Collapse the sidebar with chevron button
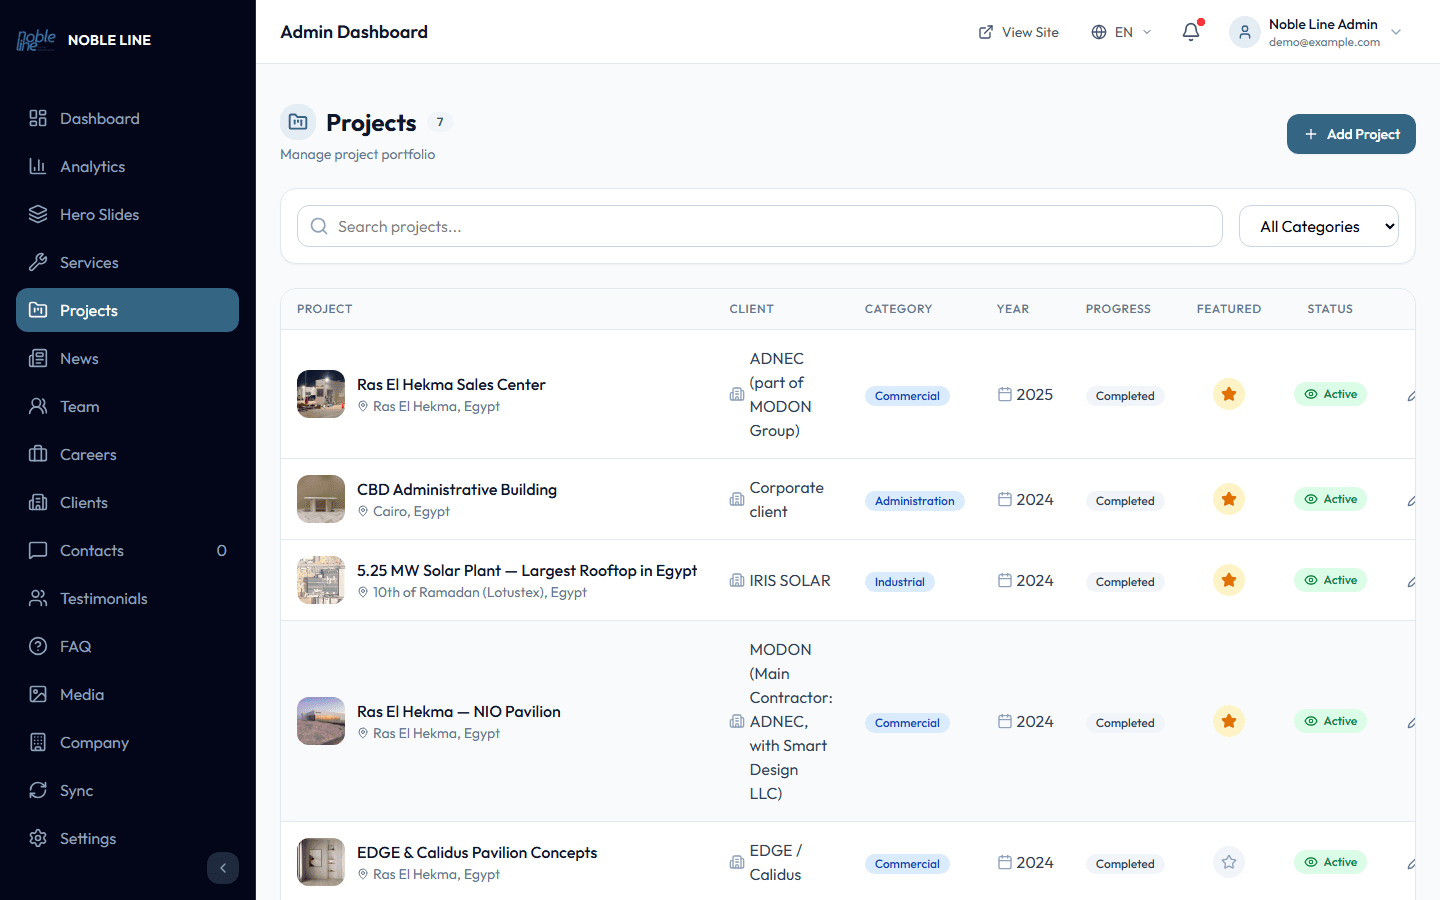1440x900 pixels. (x=223, y=868)
